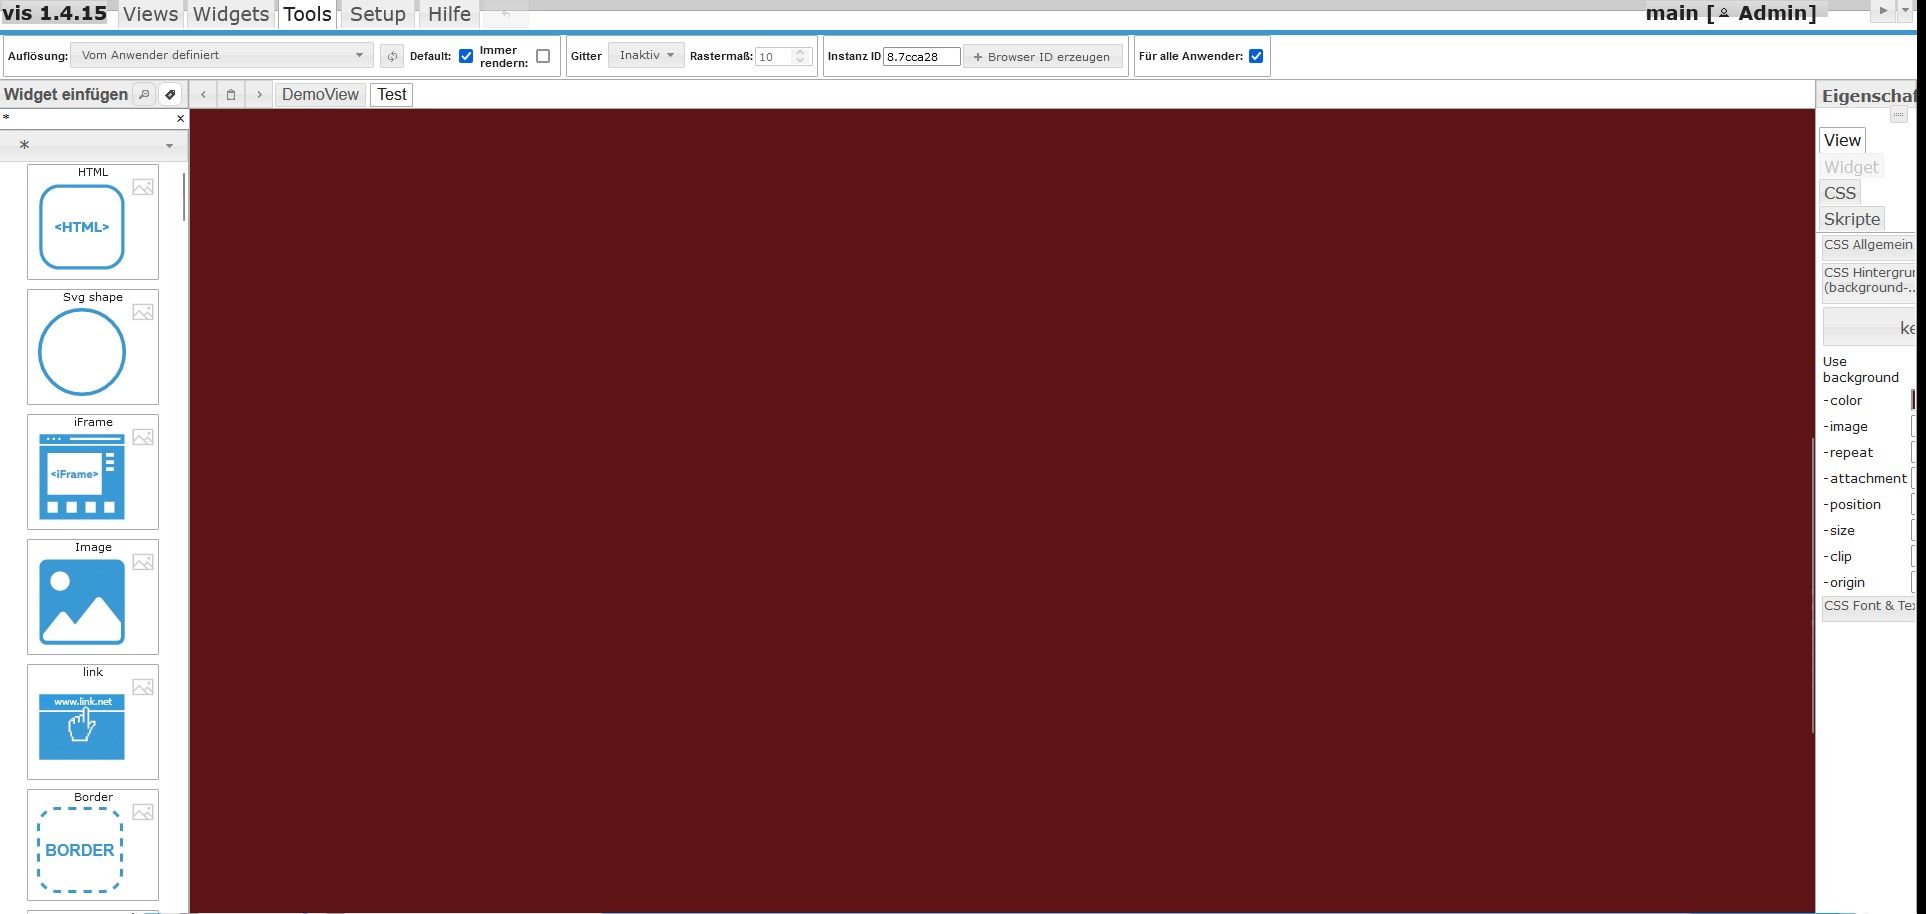
Task: Select the Test view tab
Action: coord(392,95)
